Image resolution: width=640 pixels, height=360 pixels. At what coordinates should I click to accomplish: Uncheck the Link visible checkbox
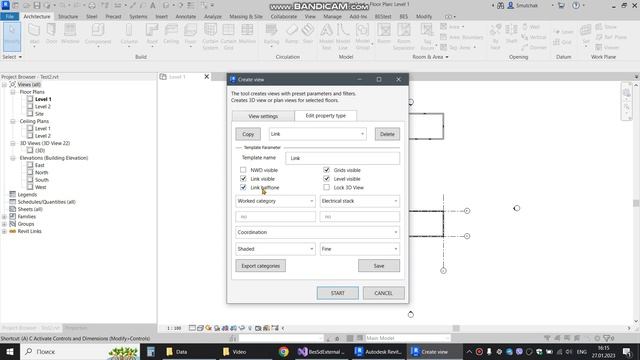click(243, 179)
